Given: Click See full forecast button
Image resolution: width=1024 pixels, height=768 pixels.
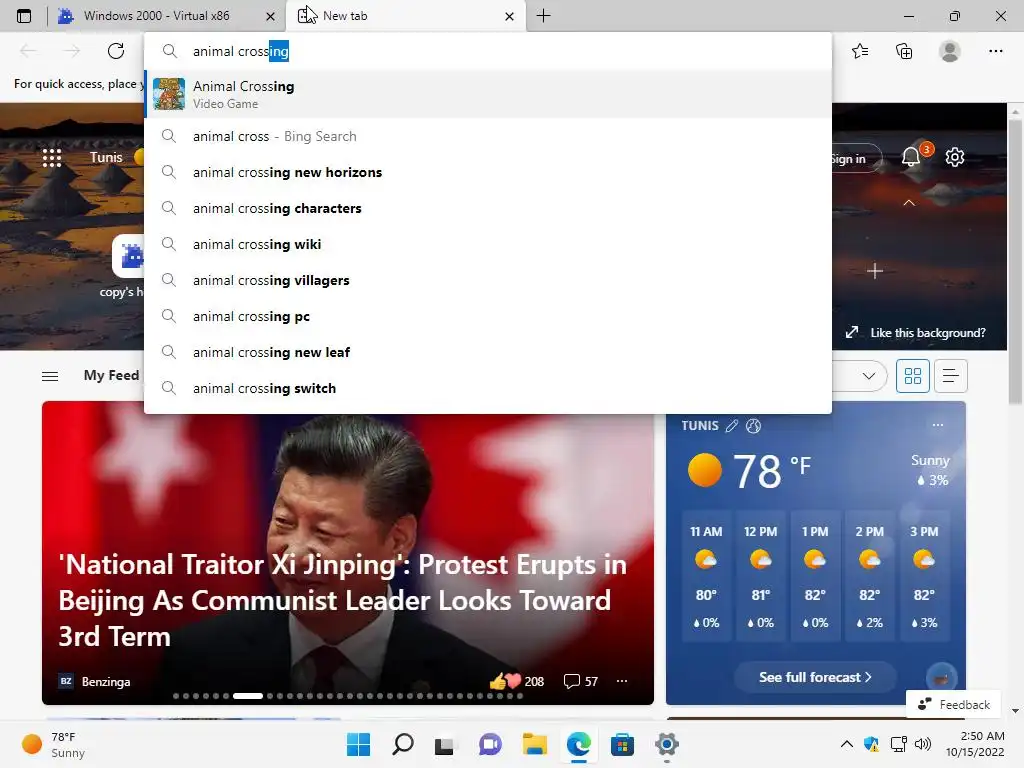Looking at the screenshot, I should pyautogui.click(x=814, y=677).
